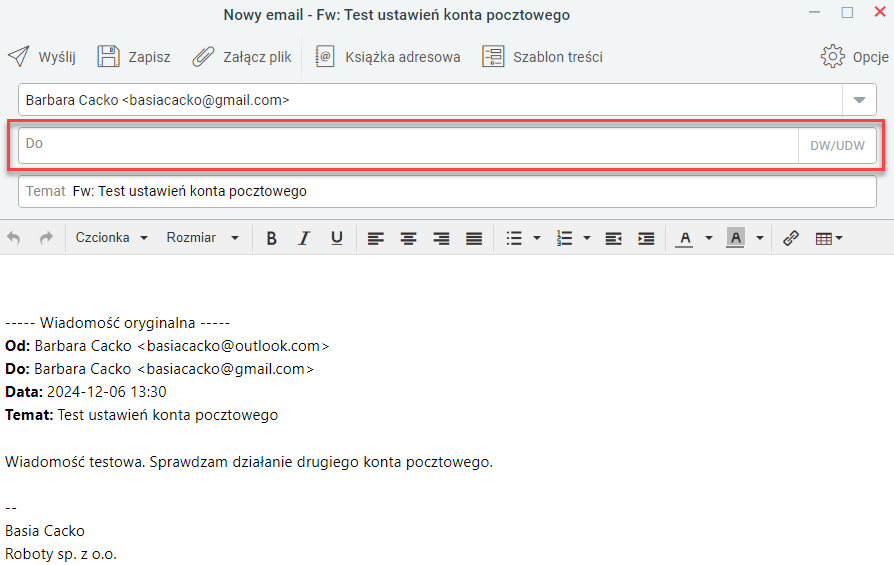Click the floppy disk save icon
Screen dimensions: 894x565
click(108, 56)
